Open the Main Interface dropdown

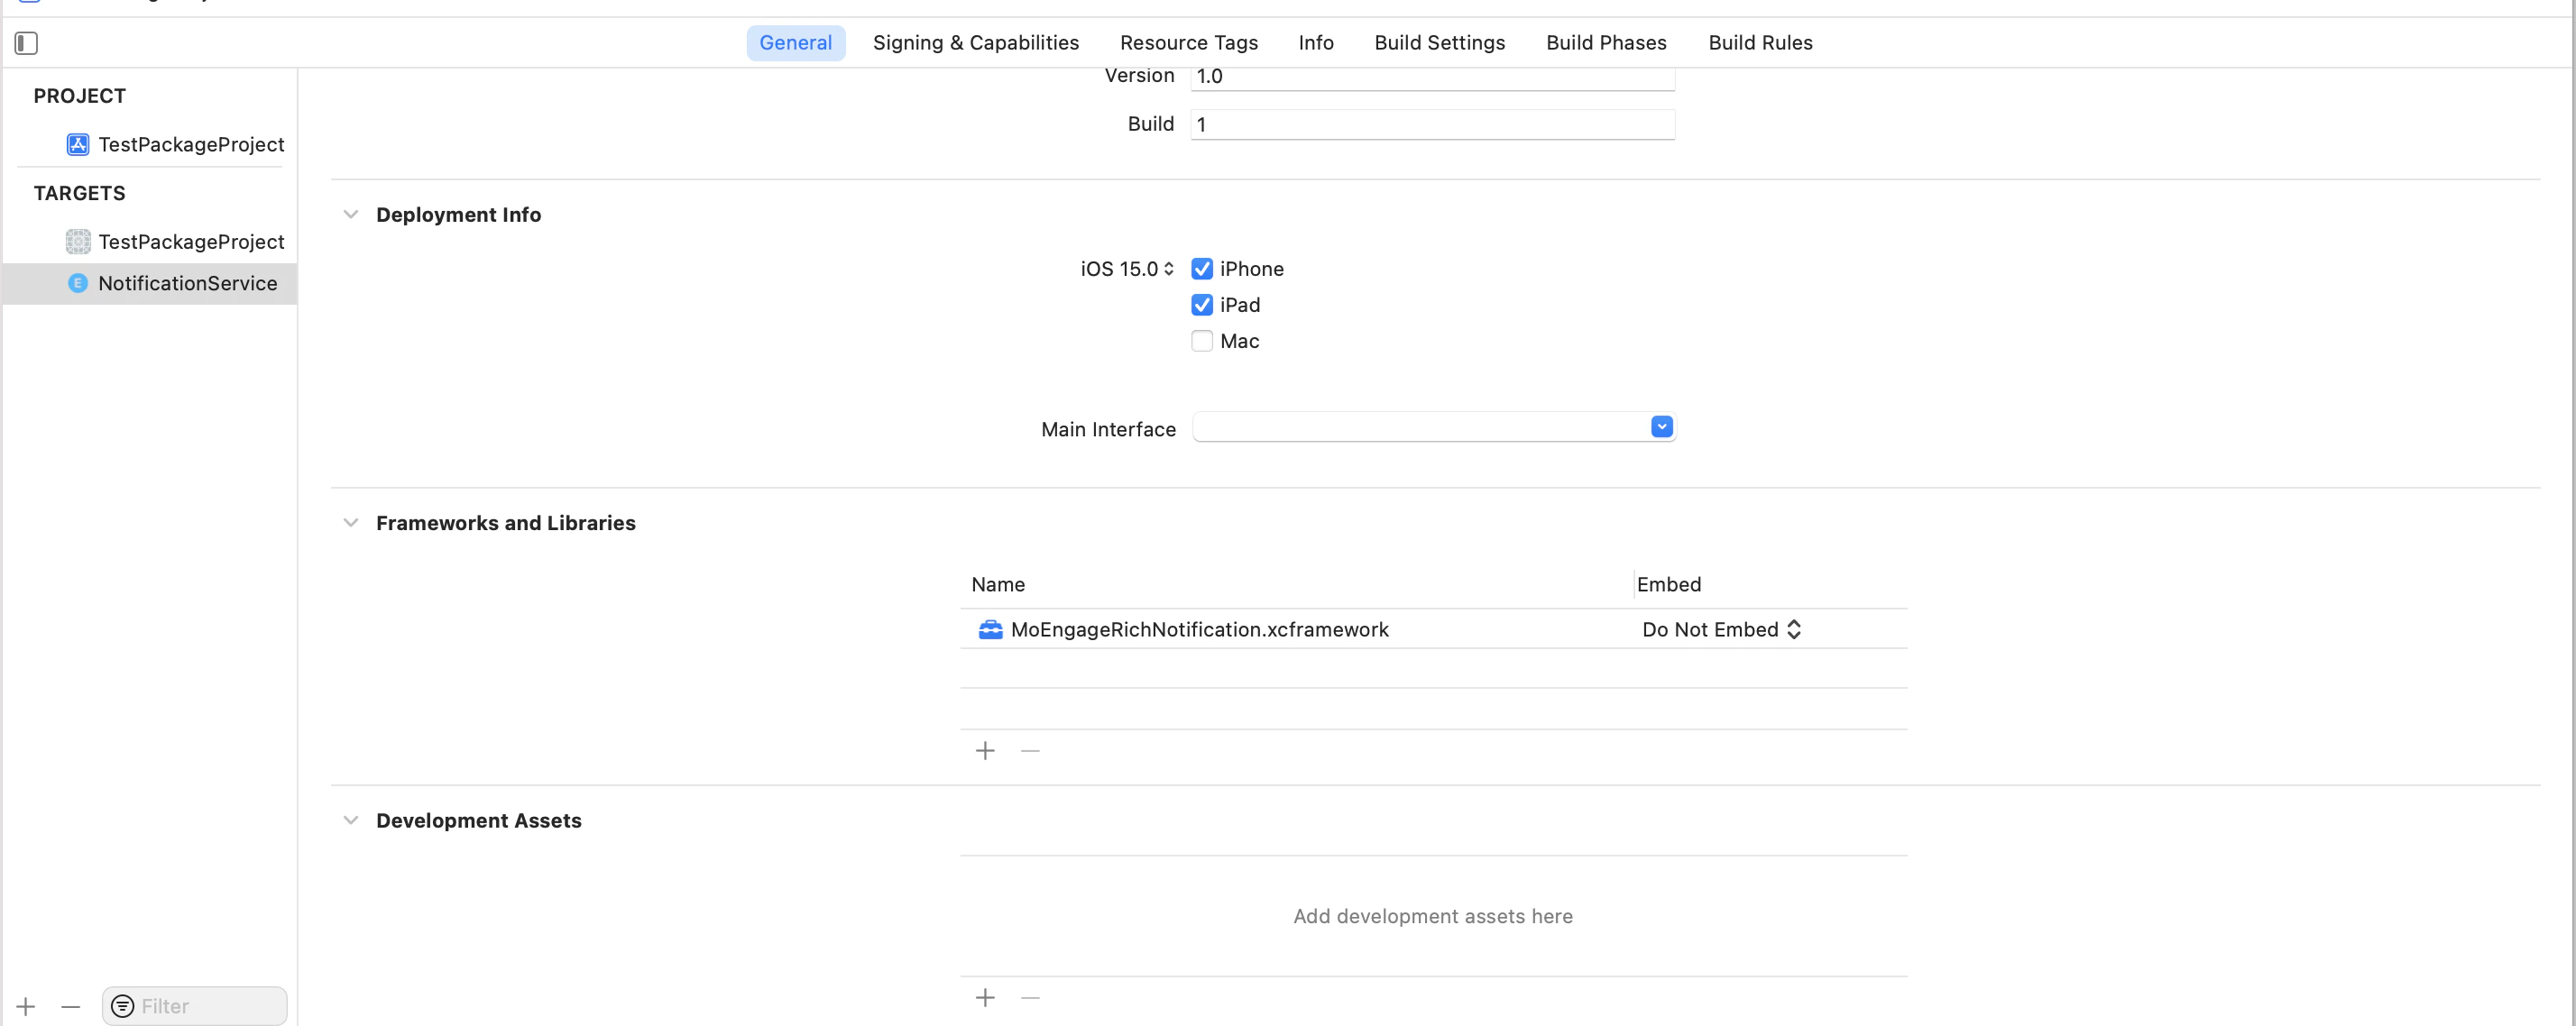[x=1661, y=427]
